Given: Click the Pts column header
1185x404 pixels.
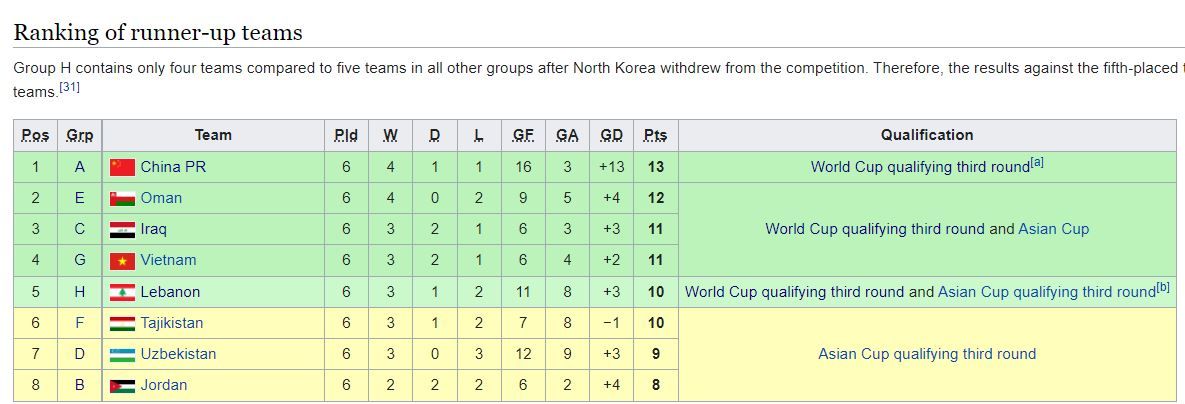Looking at the screenshot, I should point(655,135).
